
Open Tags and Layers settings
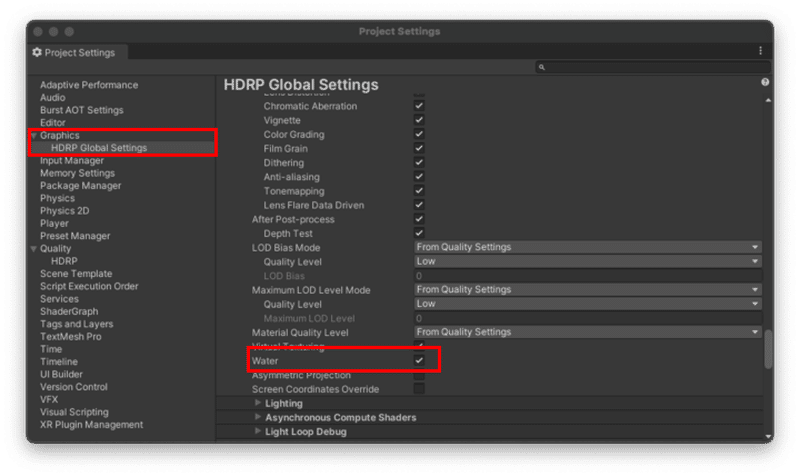(x=77, y=324)
